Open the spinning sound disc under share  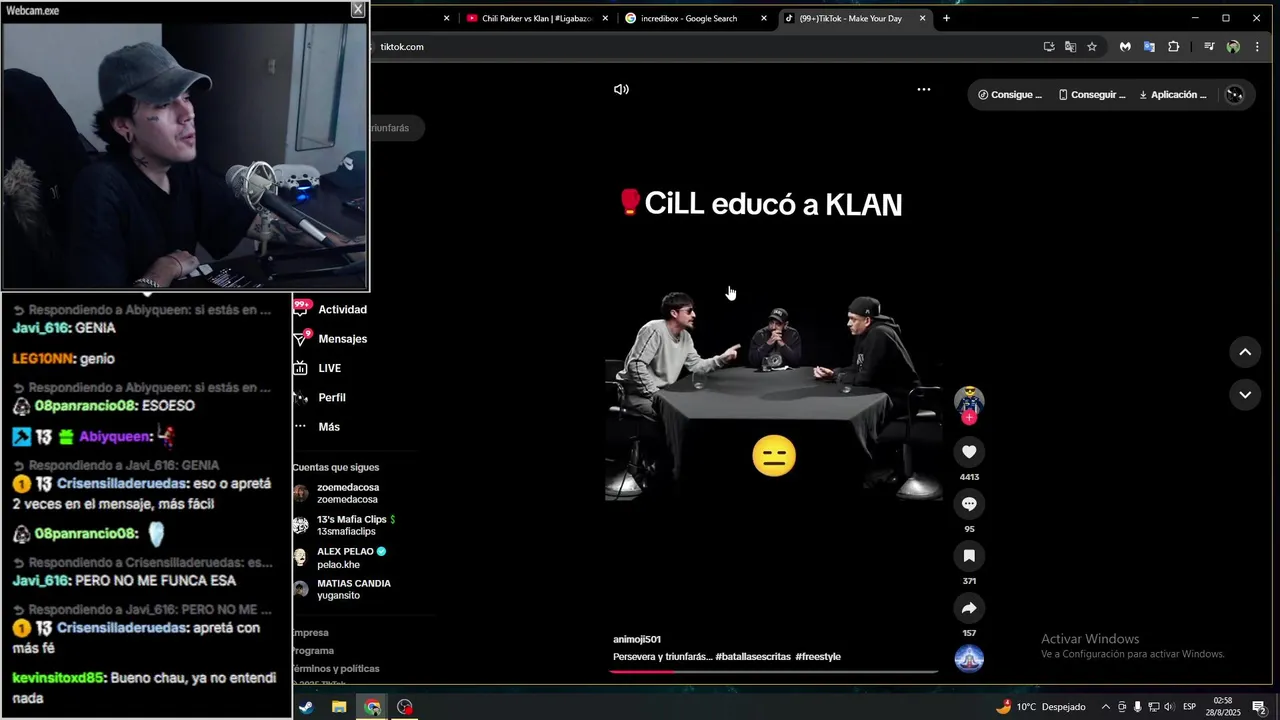(x=969, y=659)
